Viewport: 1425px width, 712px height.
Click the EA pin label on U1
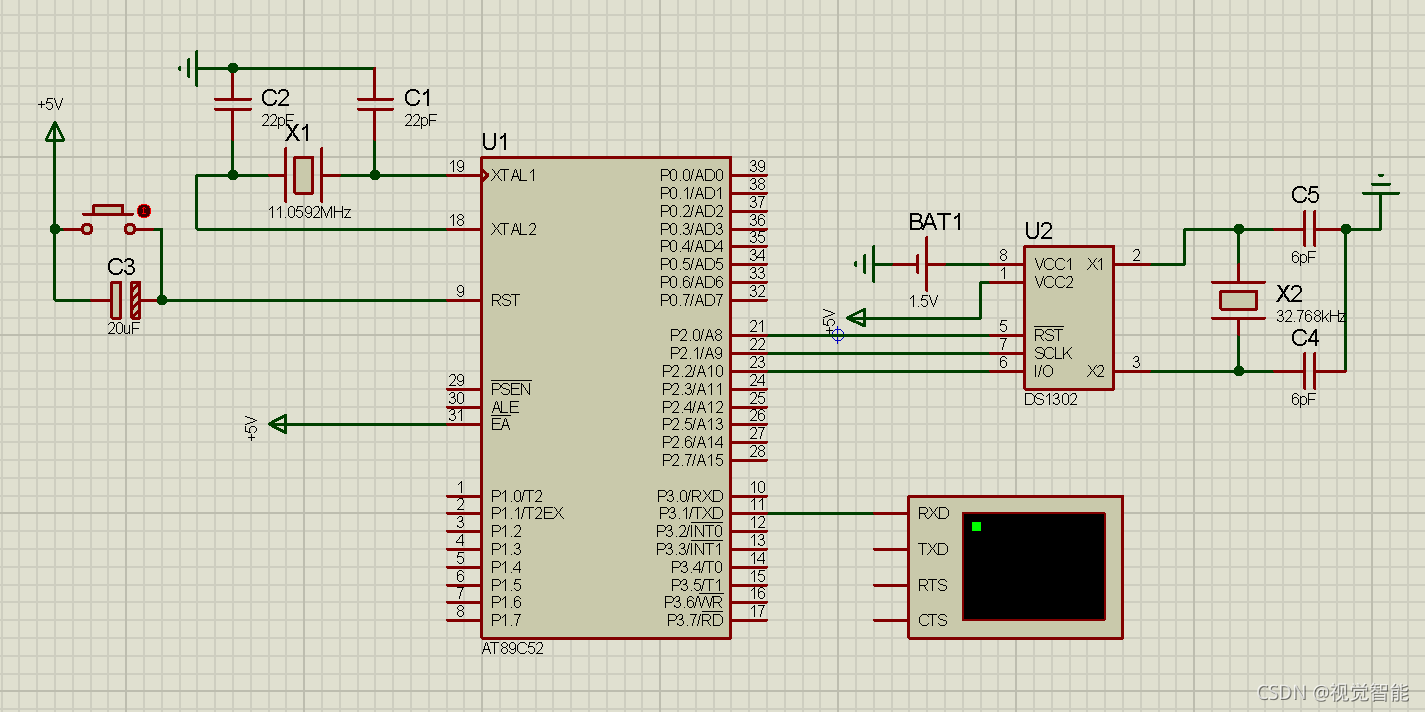(500, 424)
